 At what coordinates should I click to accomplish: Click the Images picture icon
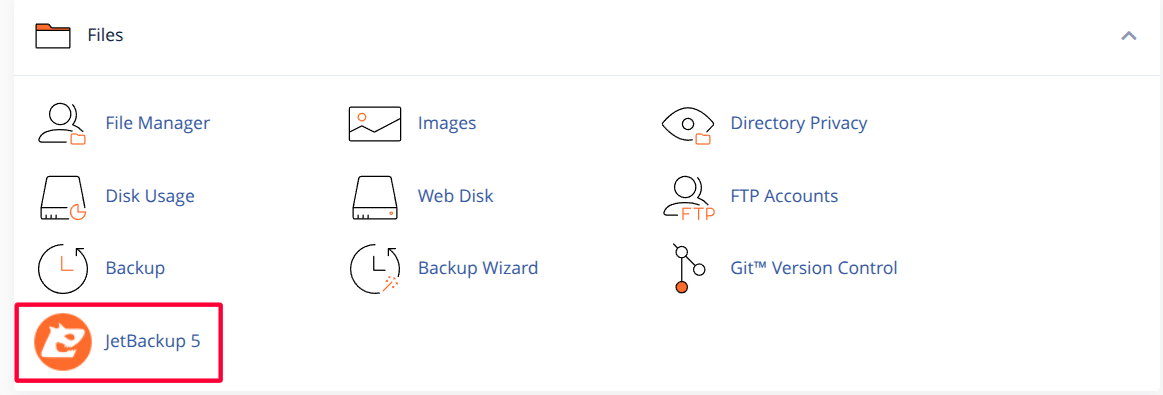(x=375, y=124)
